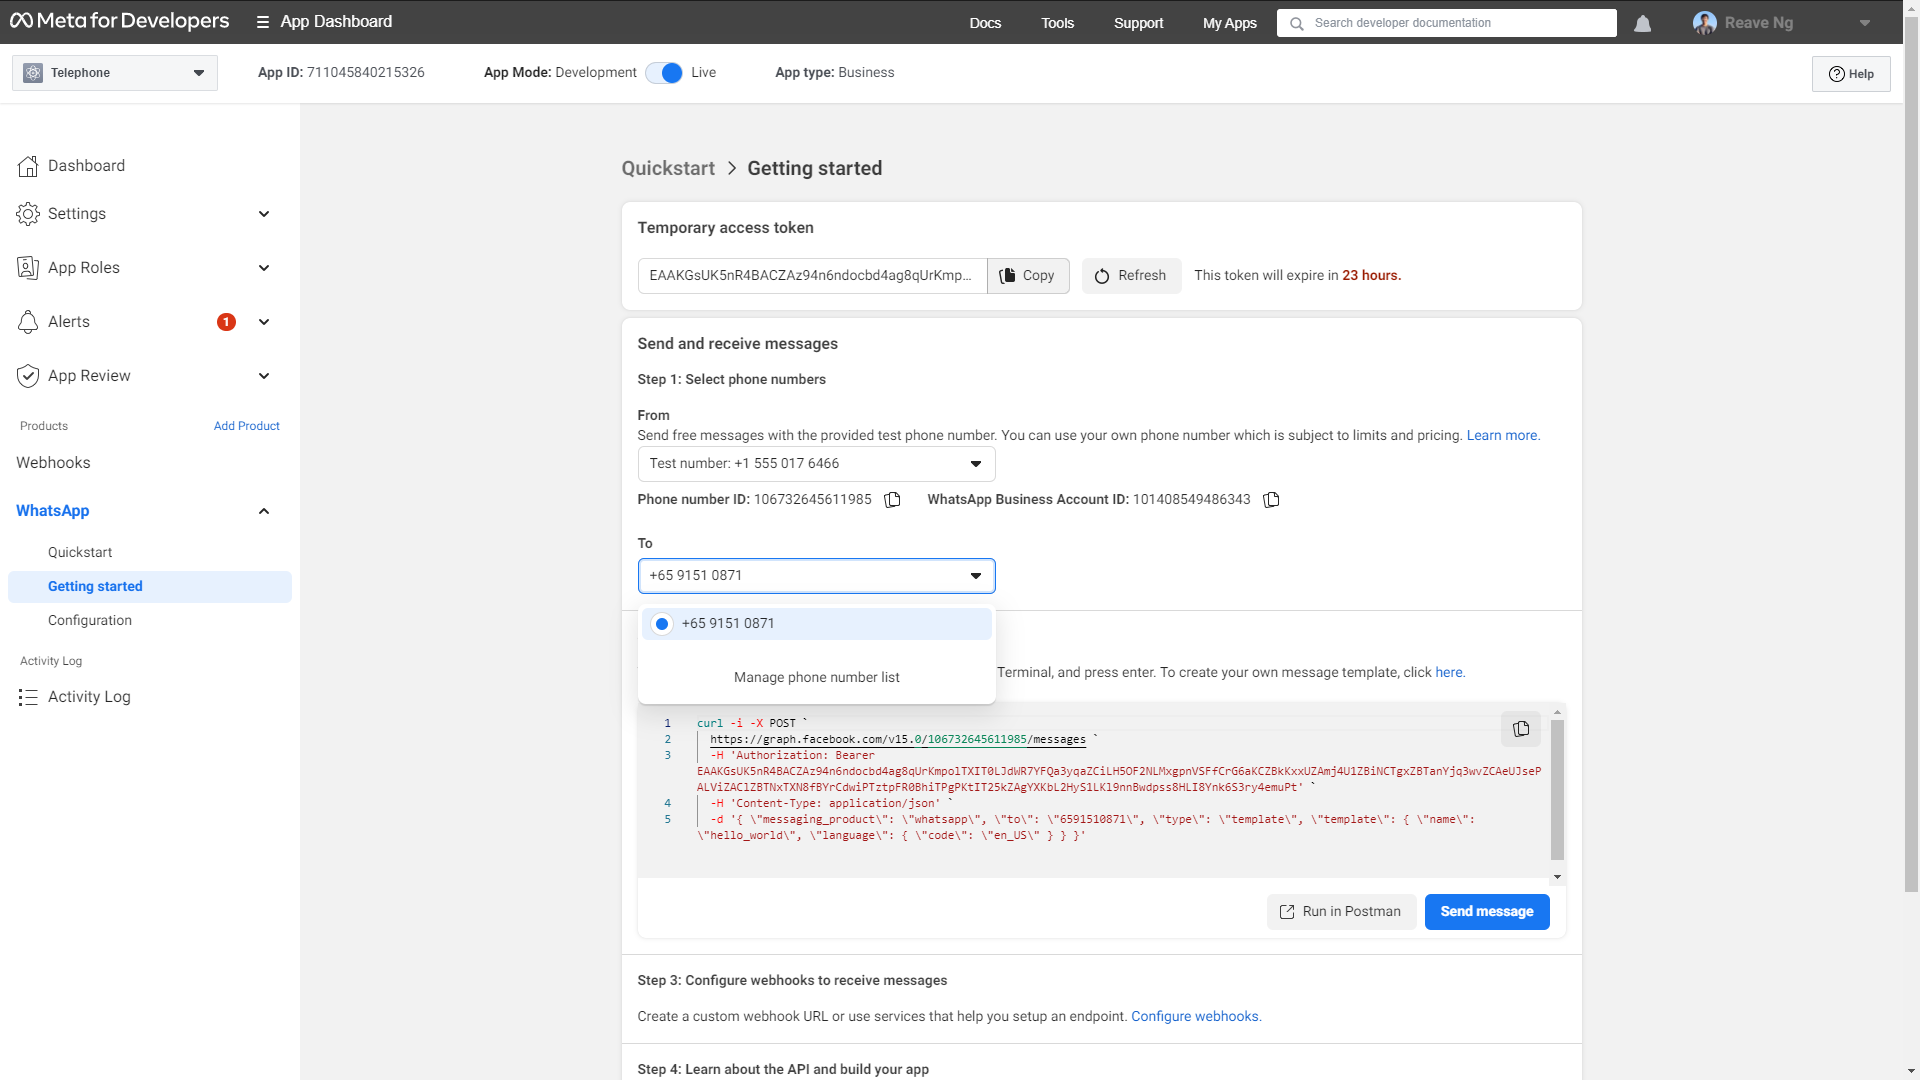Viewport: 1920px width, 1080px height.
Task: Open Activity Log in the sidebar
Action: [89, 697]
